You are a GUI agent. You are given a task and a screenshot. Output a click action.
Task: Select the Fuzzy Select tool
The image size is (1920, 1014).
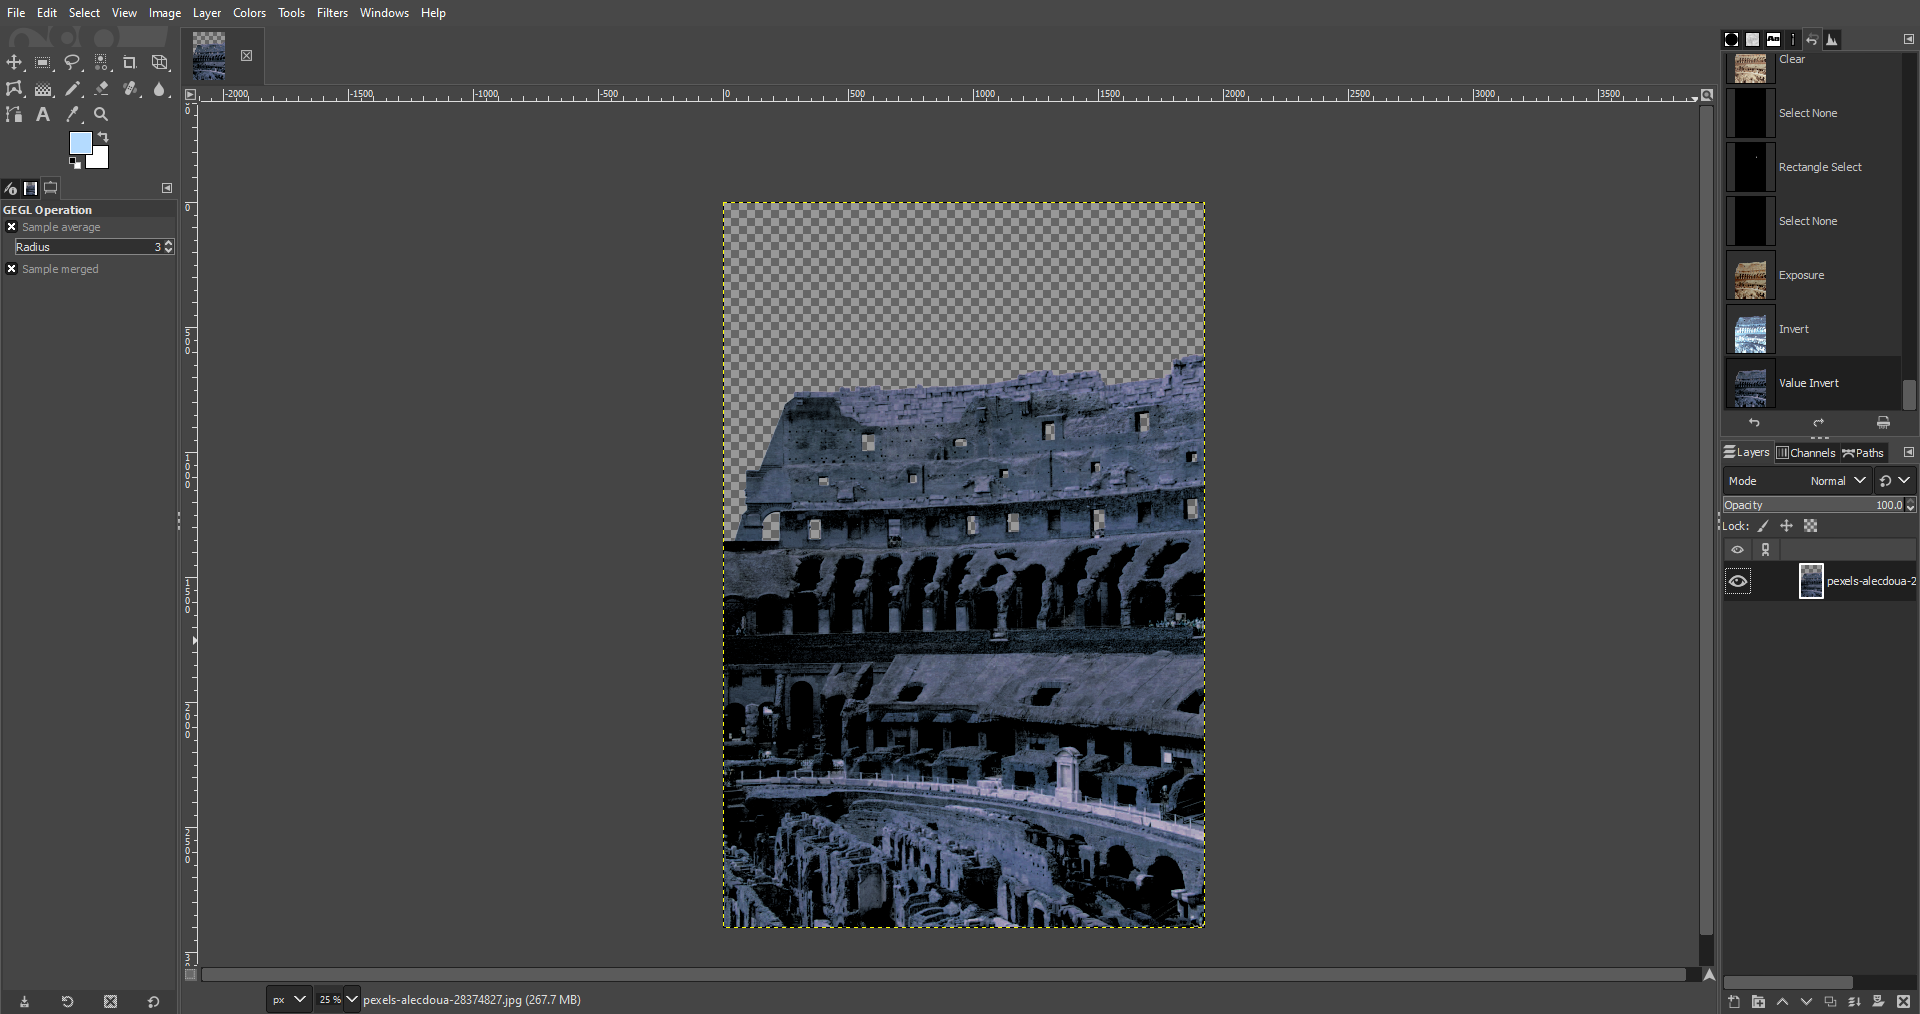point(101,62)
